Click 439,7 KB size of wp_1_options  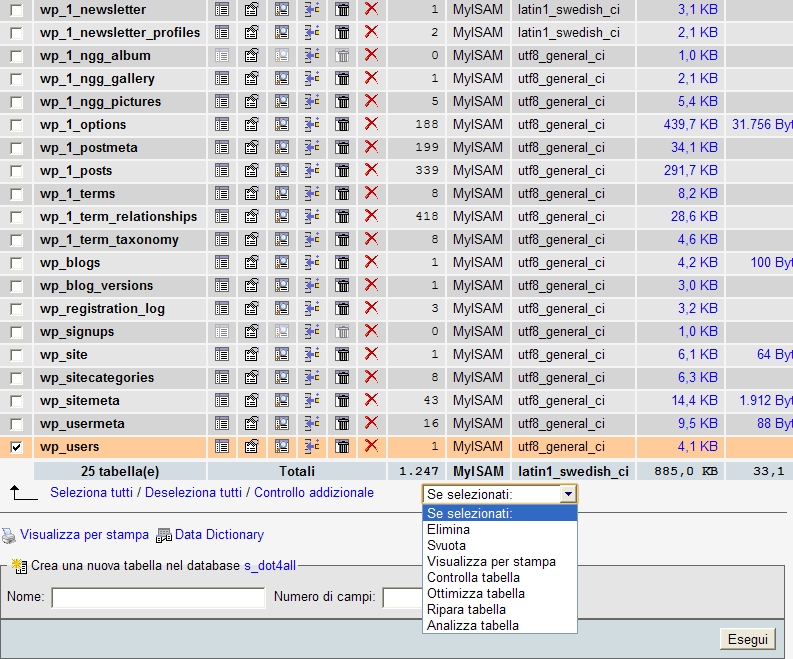click(x=690, y=124)
